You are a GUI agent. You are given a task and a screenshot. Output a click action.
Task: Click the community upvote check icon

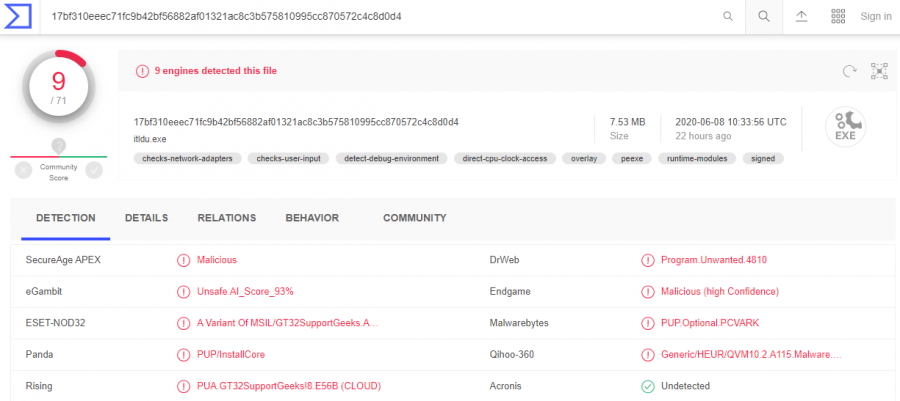click(94, 170)
